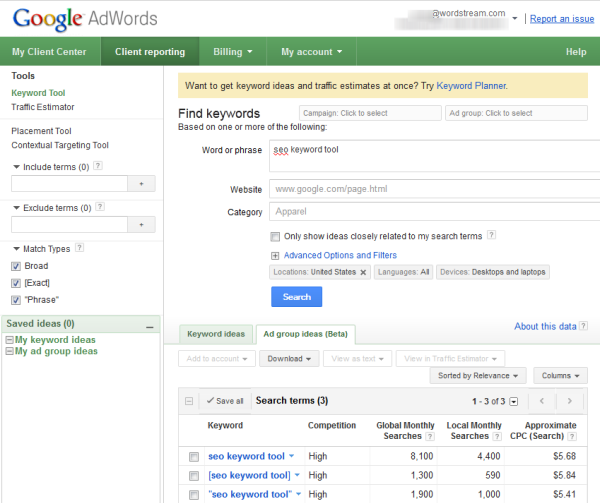Open the 1 - 3 of 3 paging dropdown
This screenshot has width=600, height=503.
[x=514, y=402]
